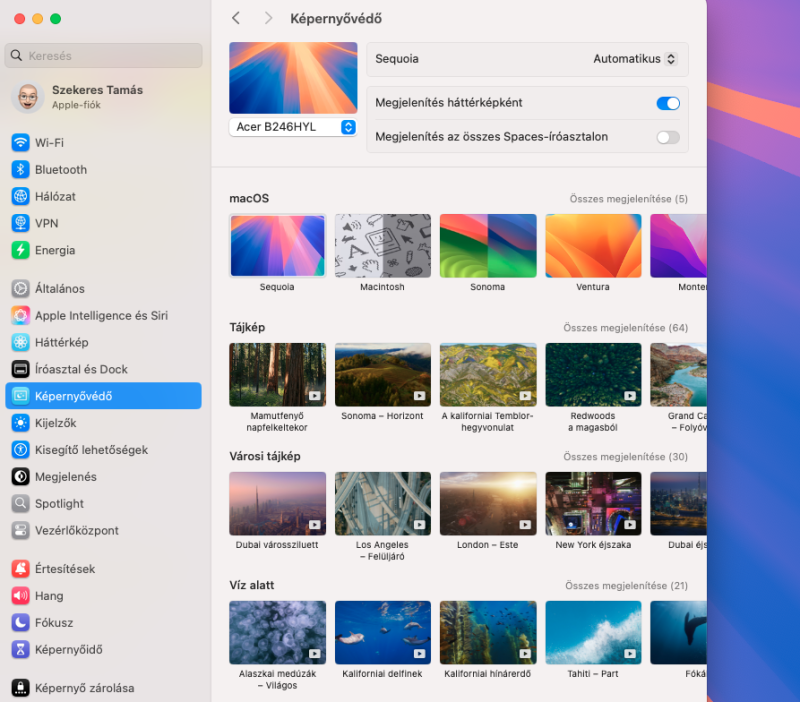
Task: Click in the Keresés search field
Action: 104,56
